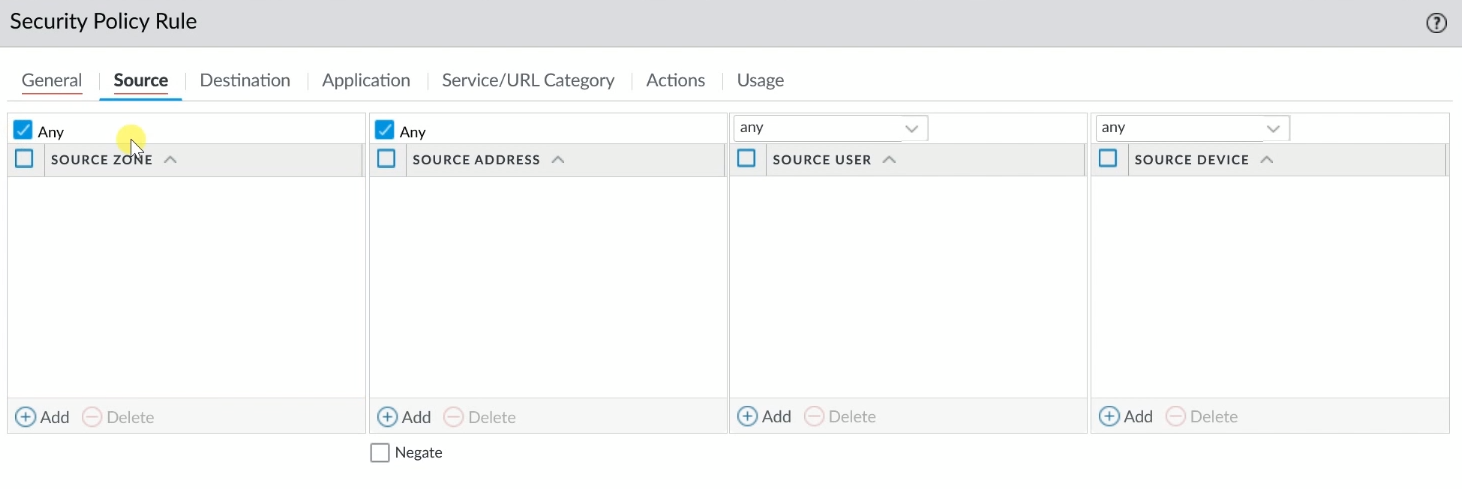Open the Source Device any dropdown
Screen dimensions: 1462x489
click(1192, 128)
